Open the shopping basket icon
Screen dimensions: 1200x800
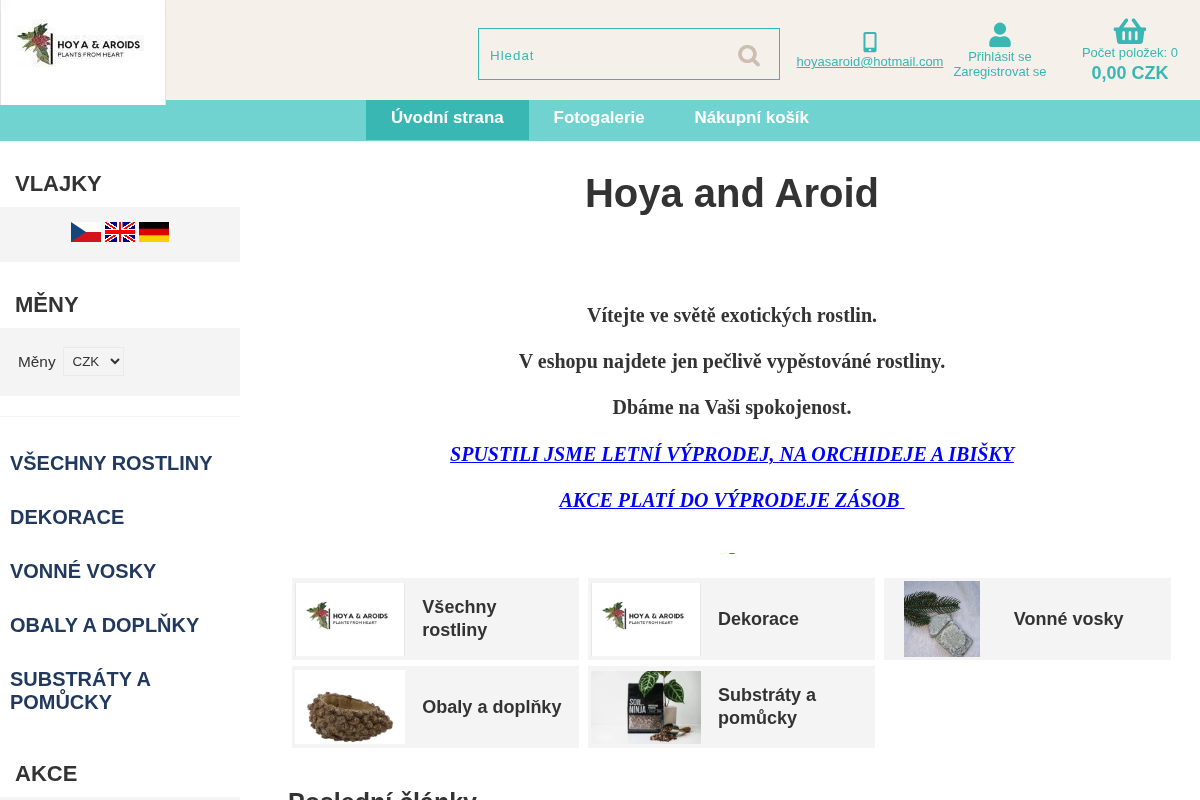point(1130,31)
